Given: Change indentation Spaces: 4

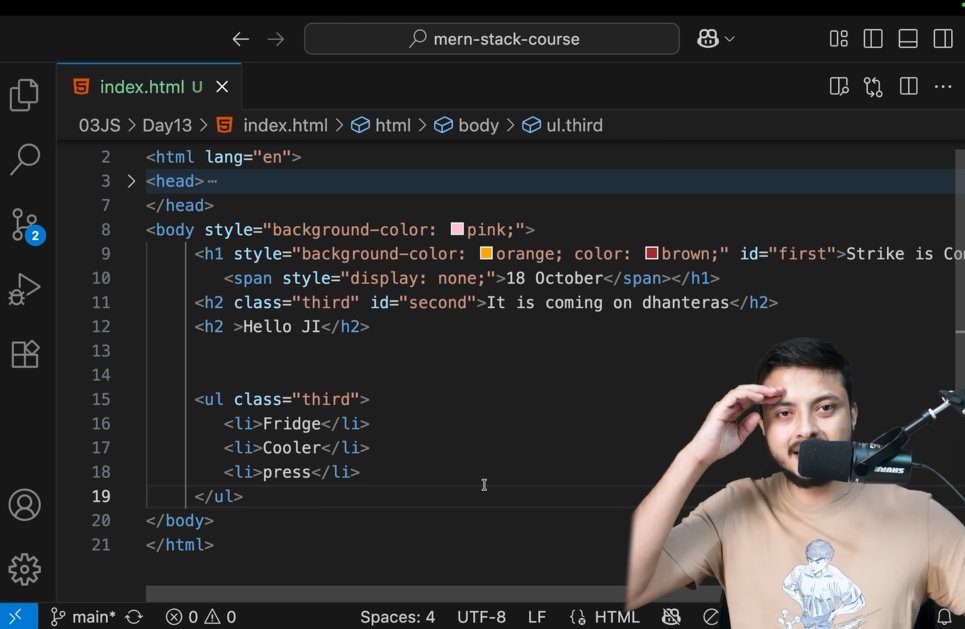Looking at the screenshot, I should (398, 617).
